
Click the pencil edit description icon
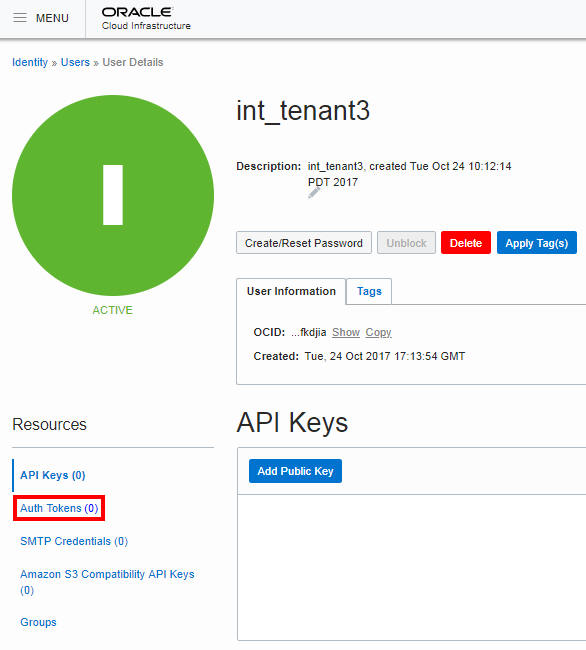point(314,193)
